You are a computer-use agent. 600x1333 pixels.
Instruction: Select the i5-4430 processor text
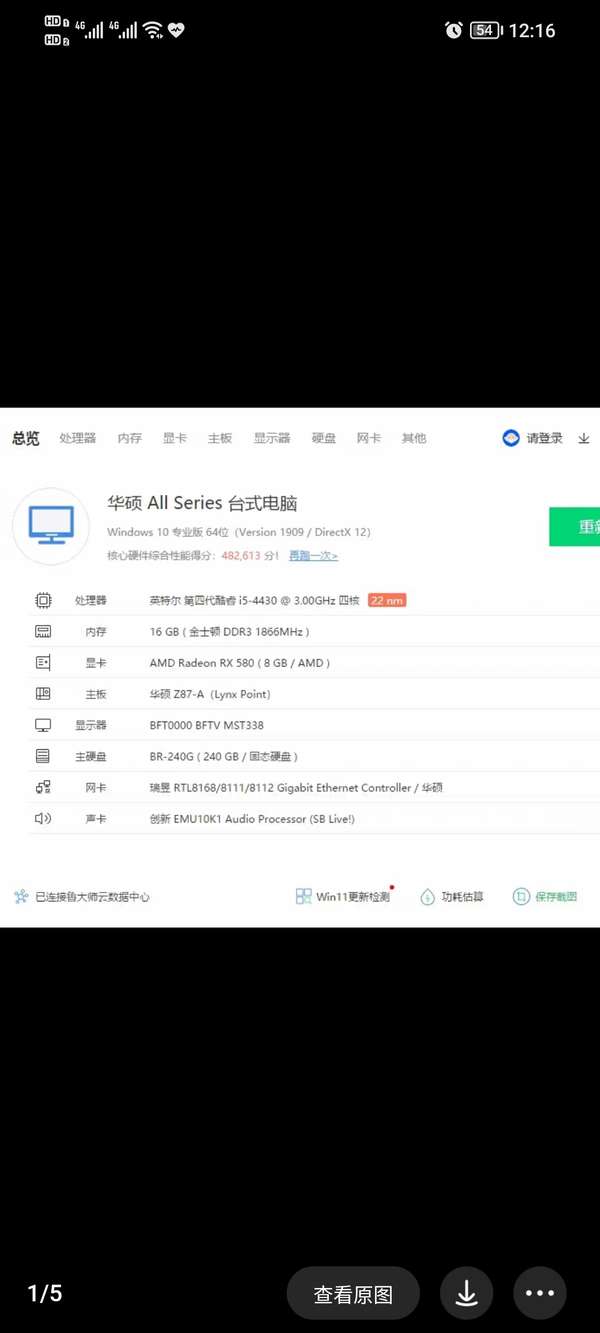(x=255, y=600)
